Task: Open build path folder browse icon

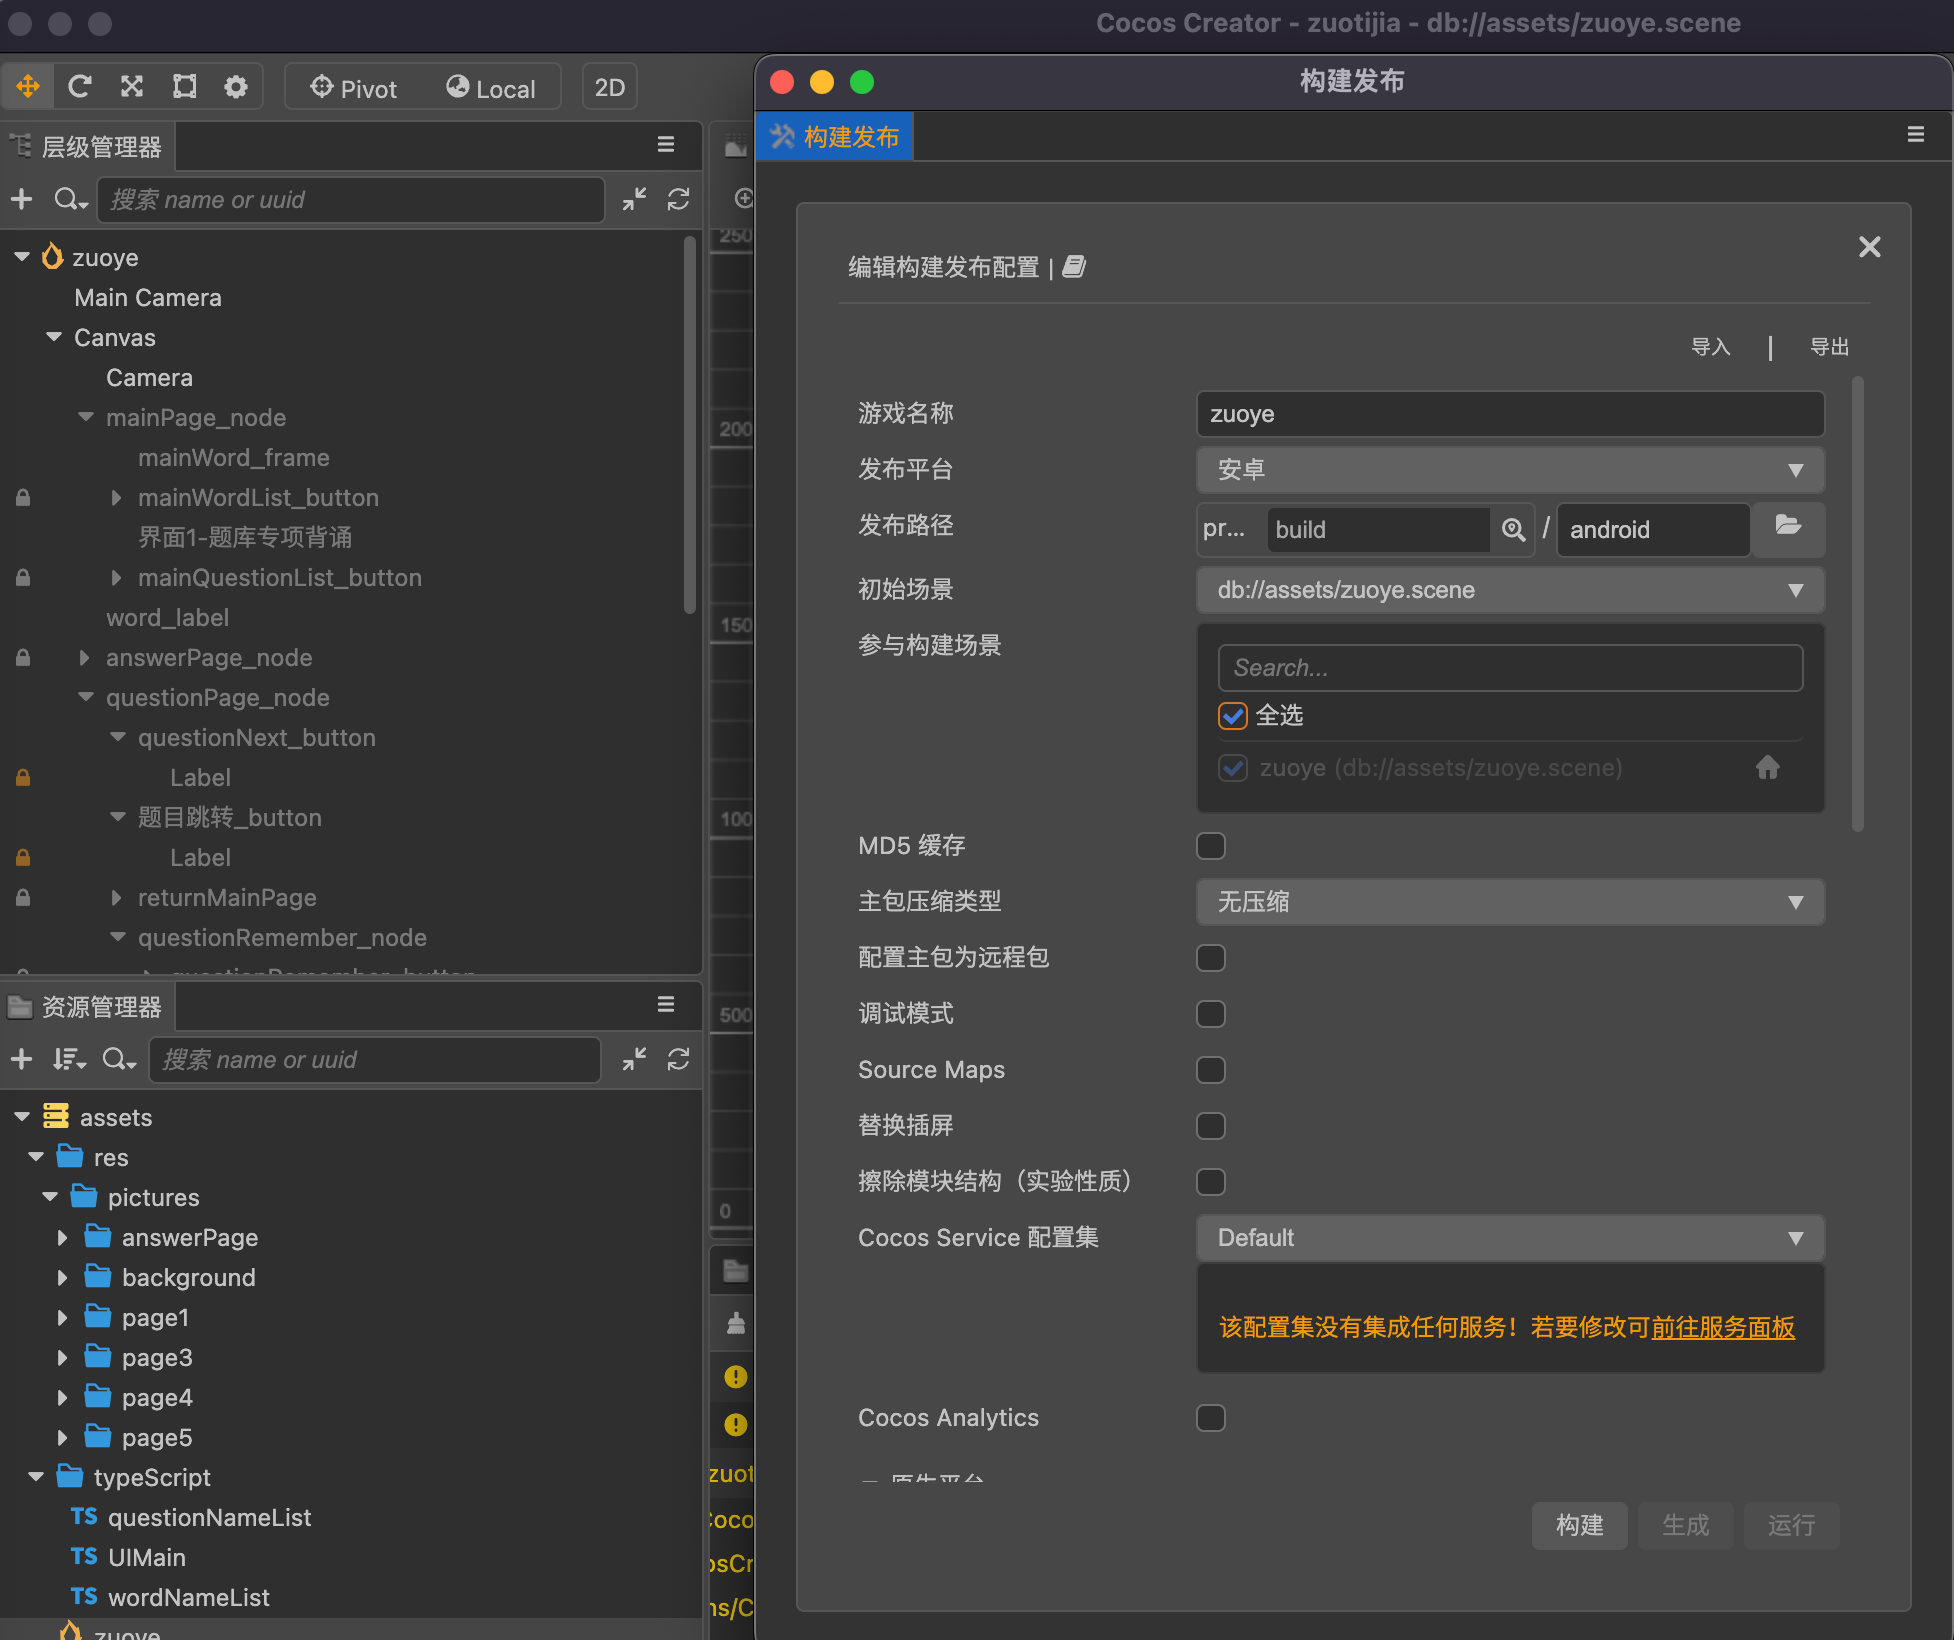Action: click(1788, 527)
